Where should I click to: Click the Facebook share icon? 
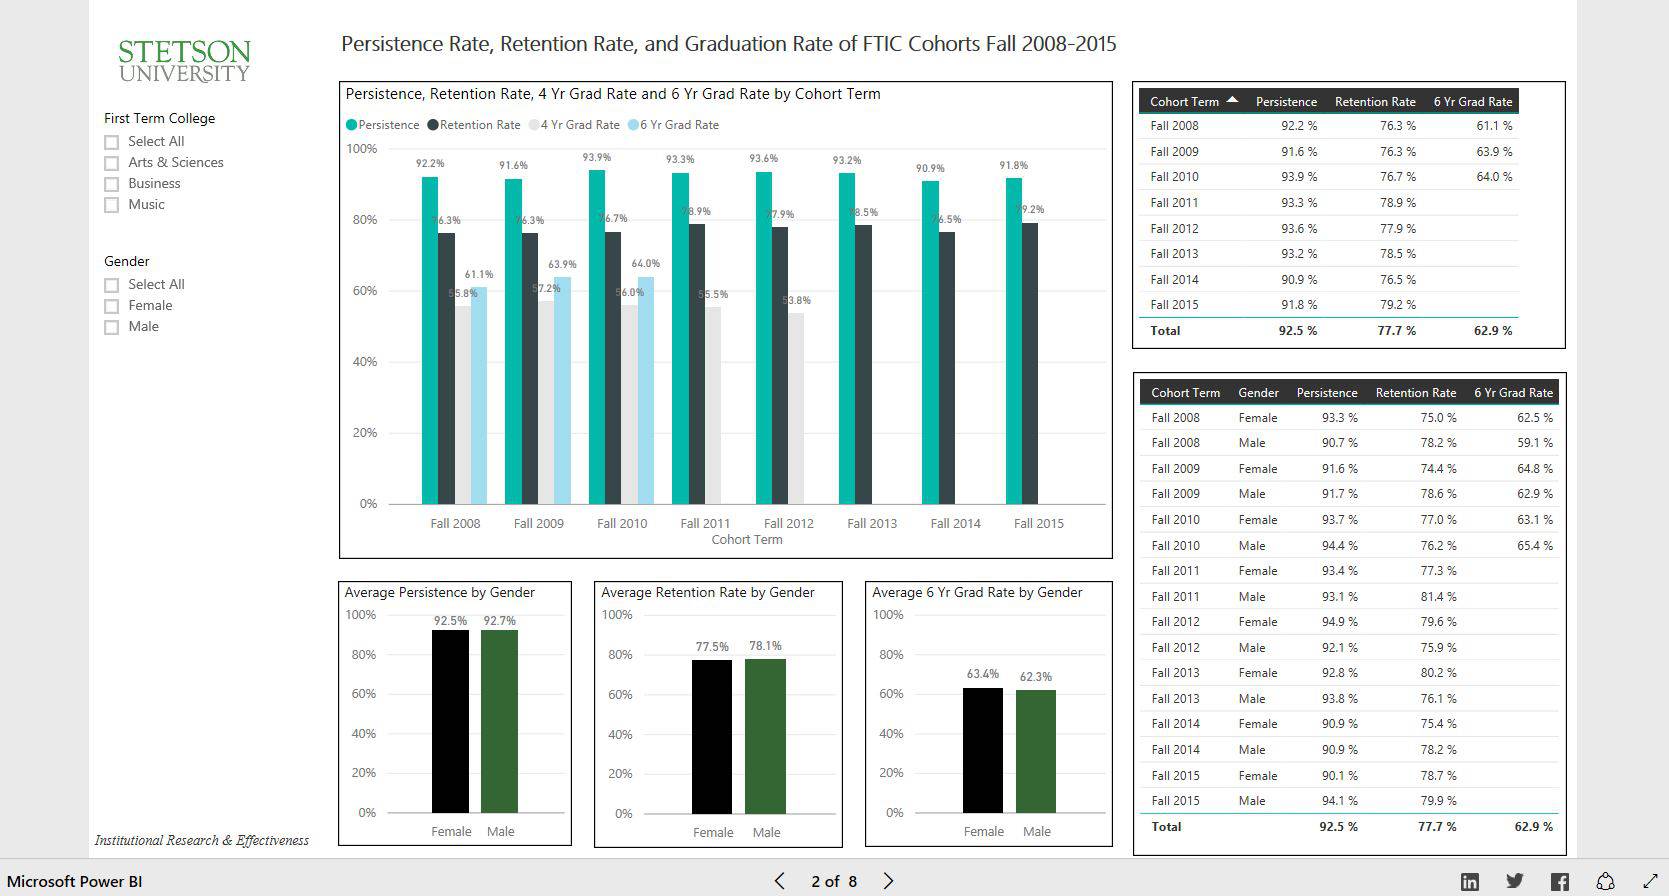[1559, 881]
